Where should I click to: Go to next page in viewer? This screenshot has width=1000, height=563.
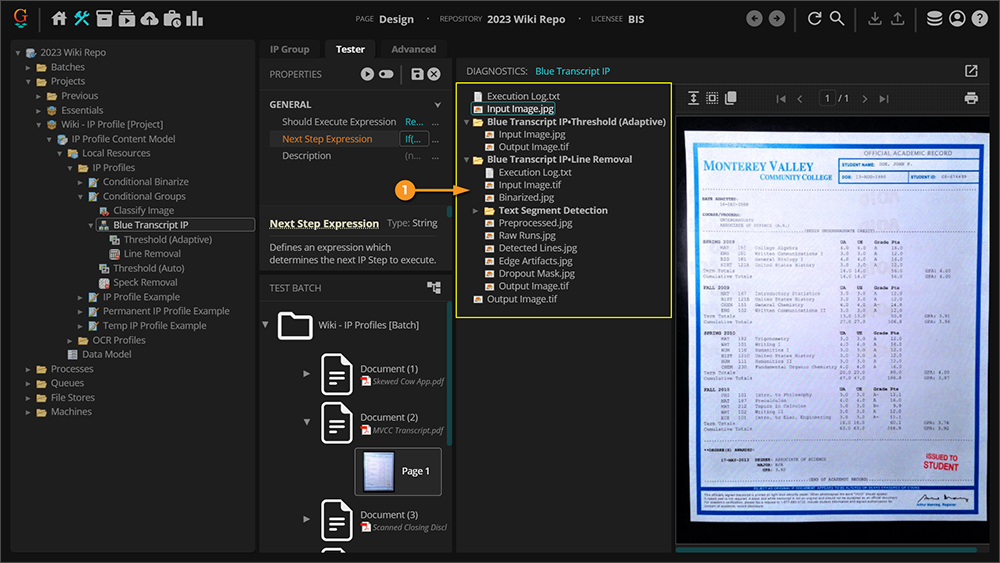tap(865, 98)
